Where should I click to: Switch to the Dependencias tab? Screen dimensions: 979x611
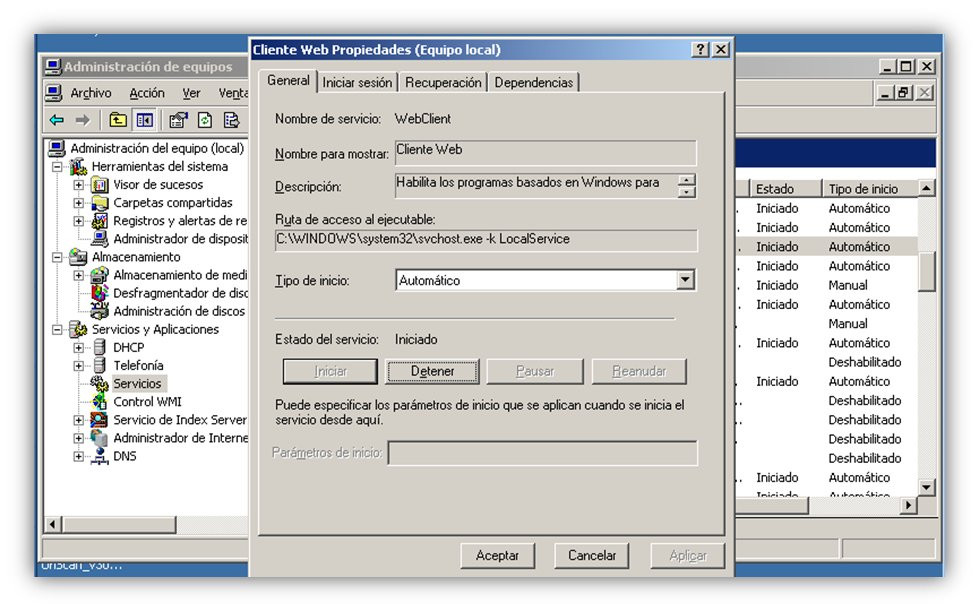534,82
